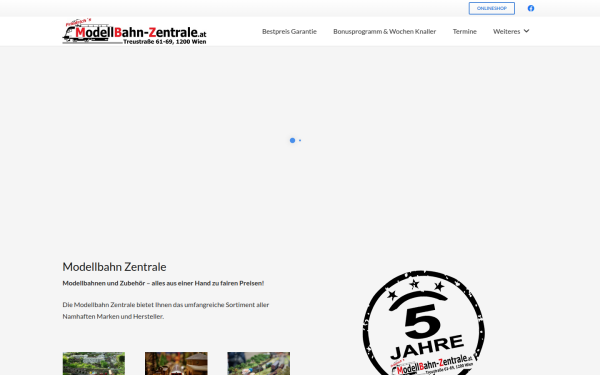Open the green landscape layout thumbnail
600x375 pixels.
94,364
